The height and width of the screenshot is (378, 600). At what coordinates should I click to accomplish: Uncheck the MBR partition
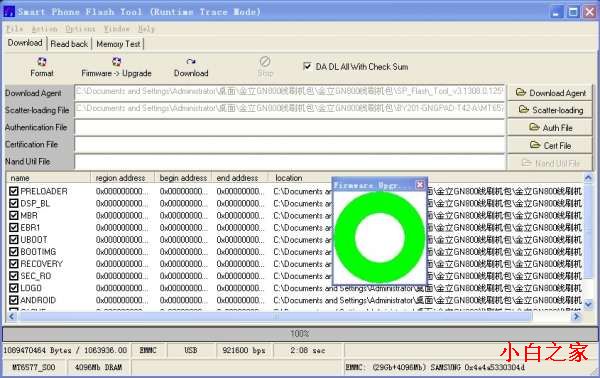click(14, 215)
